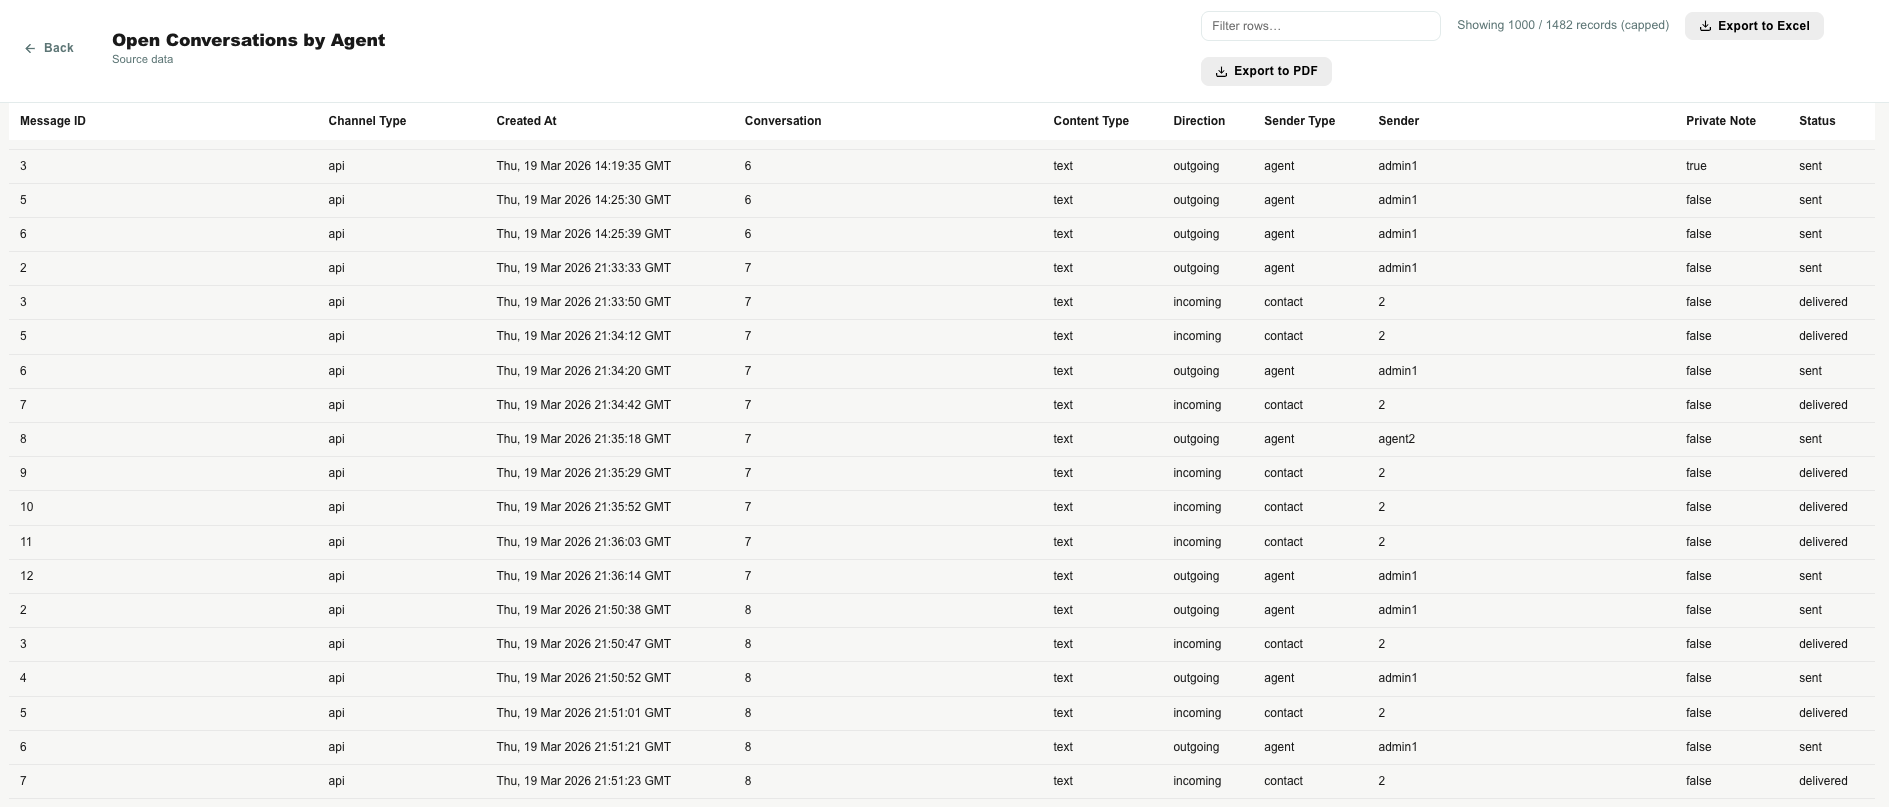Click Message ID '11' cell

[x=26, y=542]
